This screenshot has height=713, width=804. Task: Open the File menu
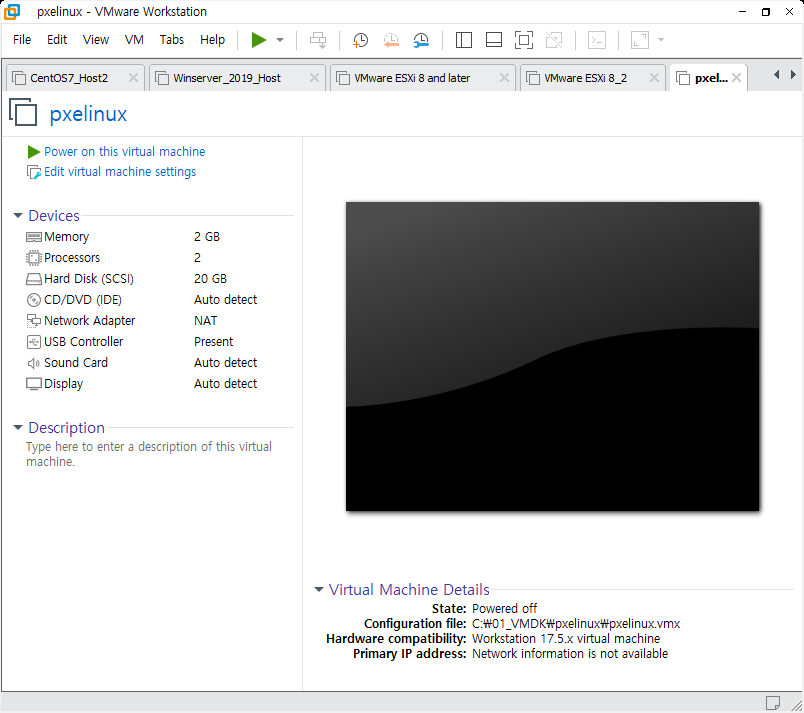22,39
